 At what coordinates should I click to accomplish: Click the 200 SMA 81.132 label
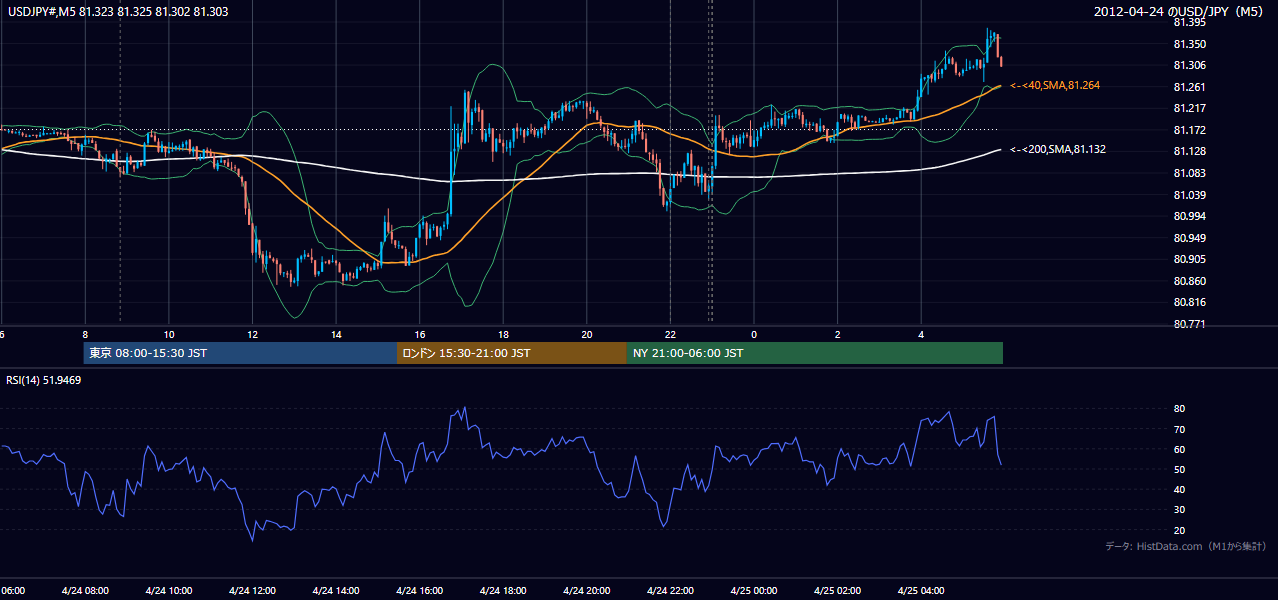point(1058,149)
